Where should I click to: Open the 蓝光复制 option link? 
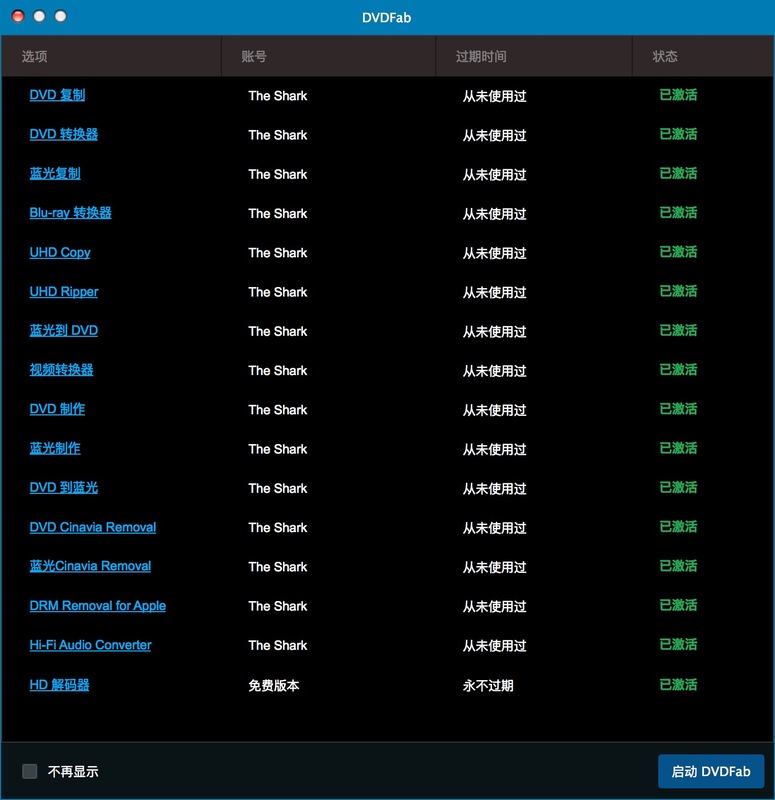click(55, 173)
